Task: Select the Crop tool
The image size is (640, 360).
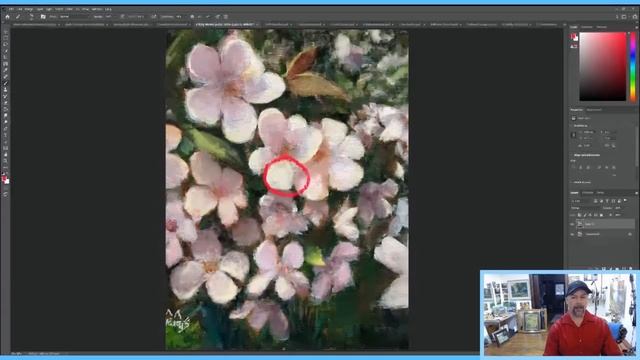Action: point(5,57)
